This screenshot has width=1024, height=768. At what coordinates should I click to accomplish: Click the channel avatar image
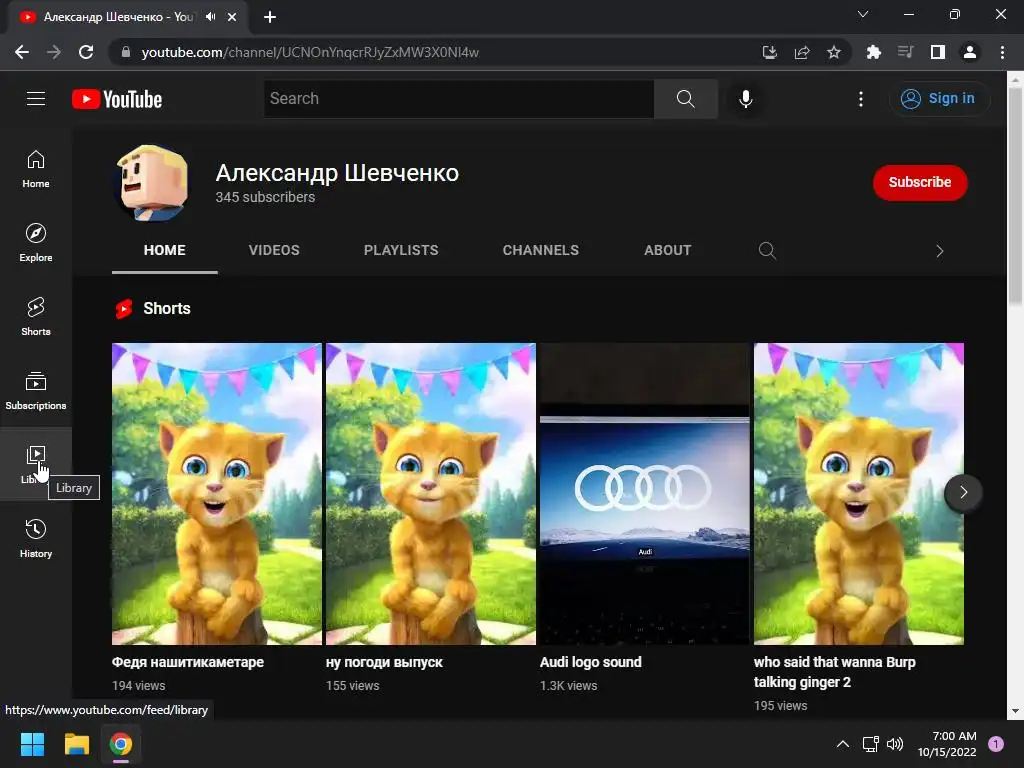tap(152, 184)
